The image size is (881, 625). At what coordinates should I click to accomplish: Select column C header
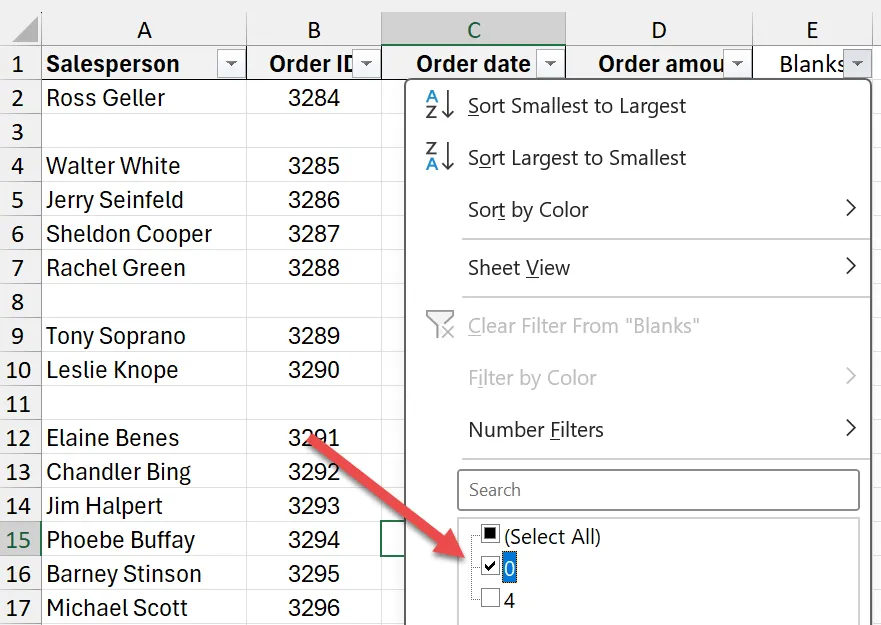[473, 30]
